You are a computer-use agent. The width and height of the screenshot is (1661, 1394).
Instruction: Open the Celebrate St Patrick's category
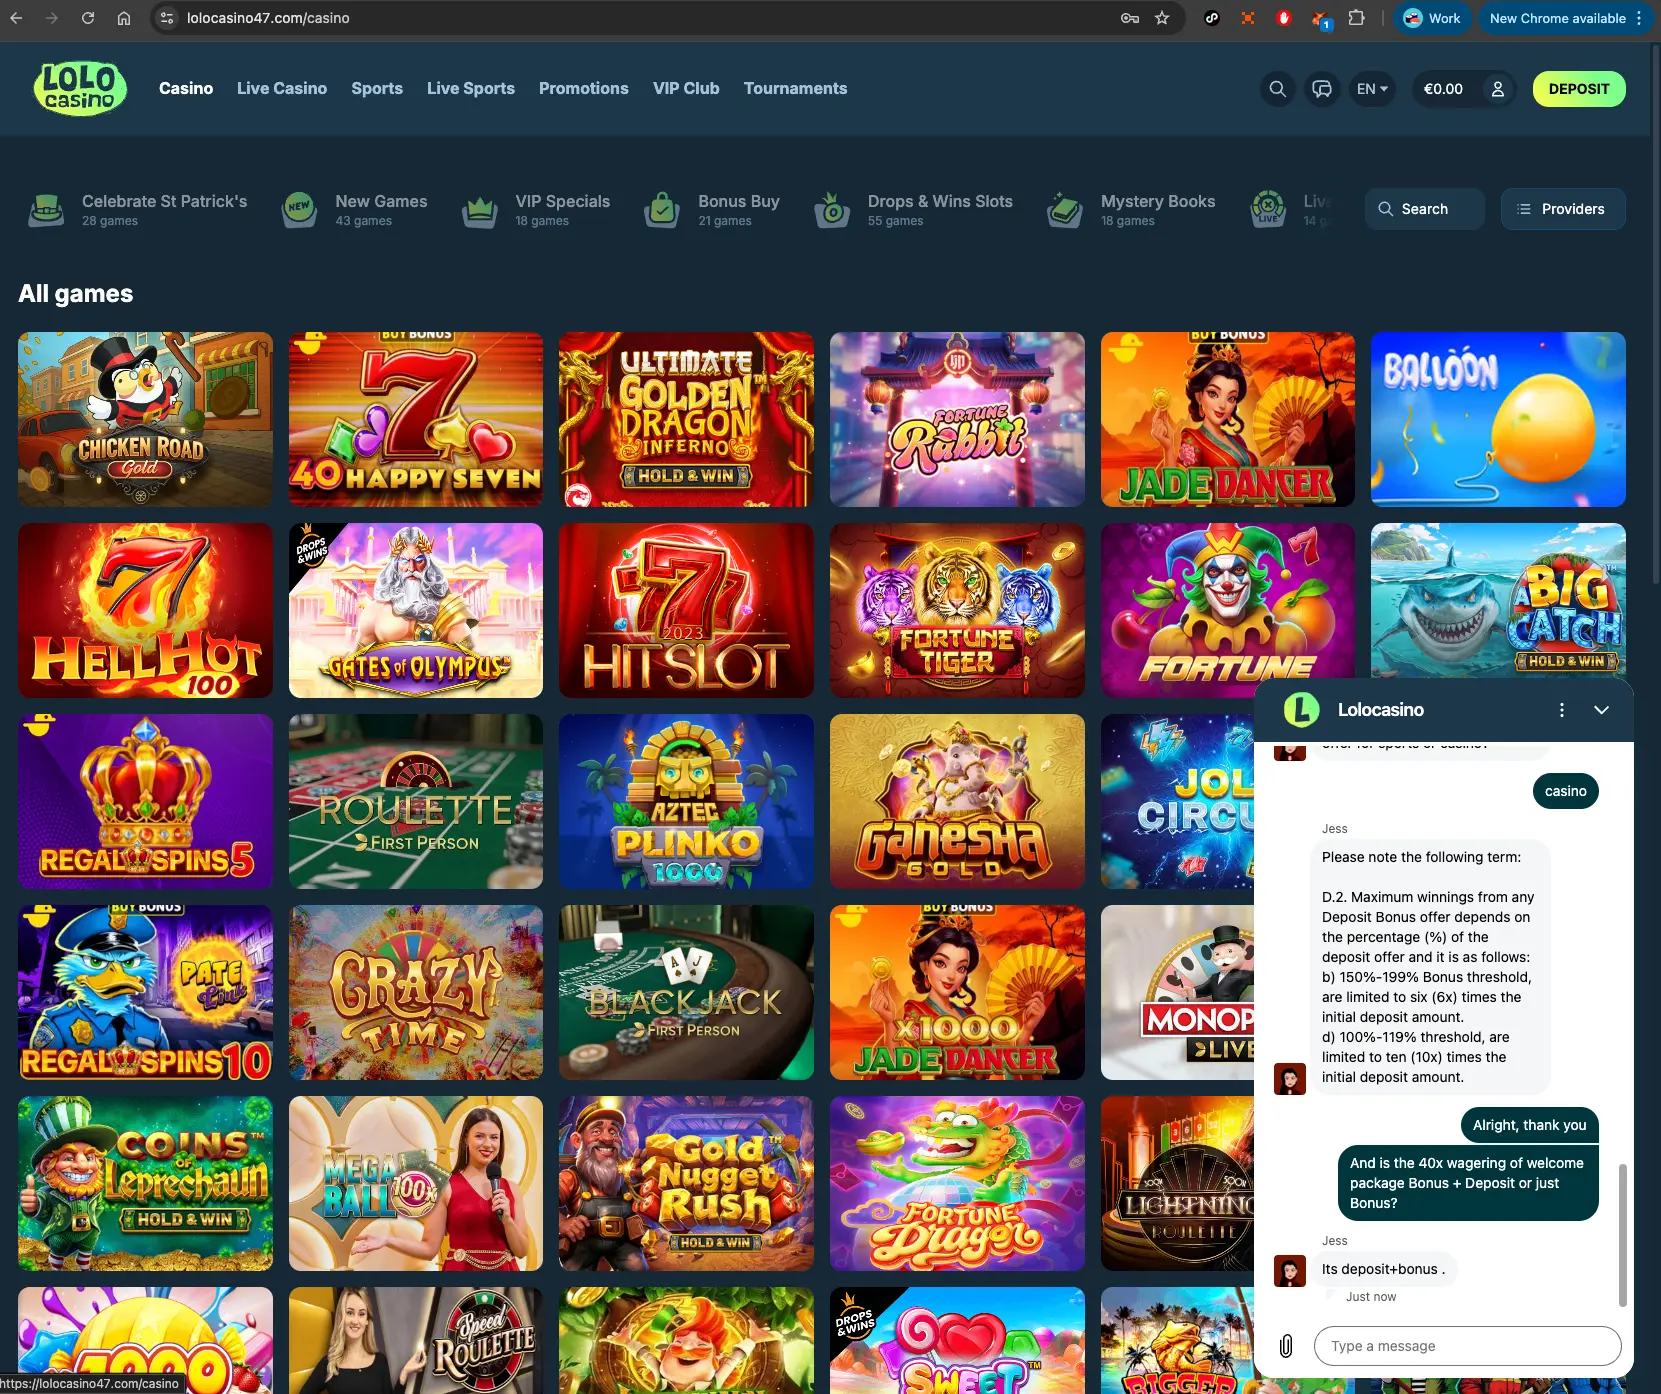(x=138, y=209)
